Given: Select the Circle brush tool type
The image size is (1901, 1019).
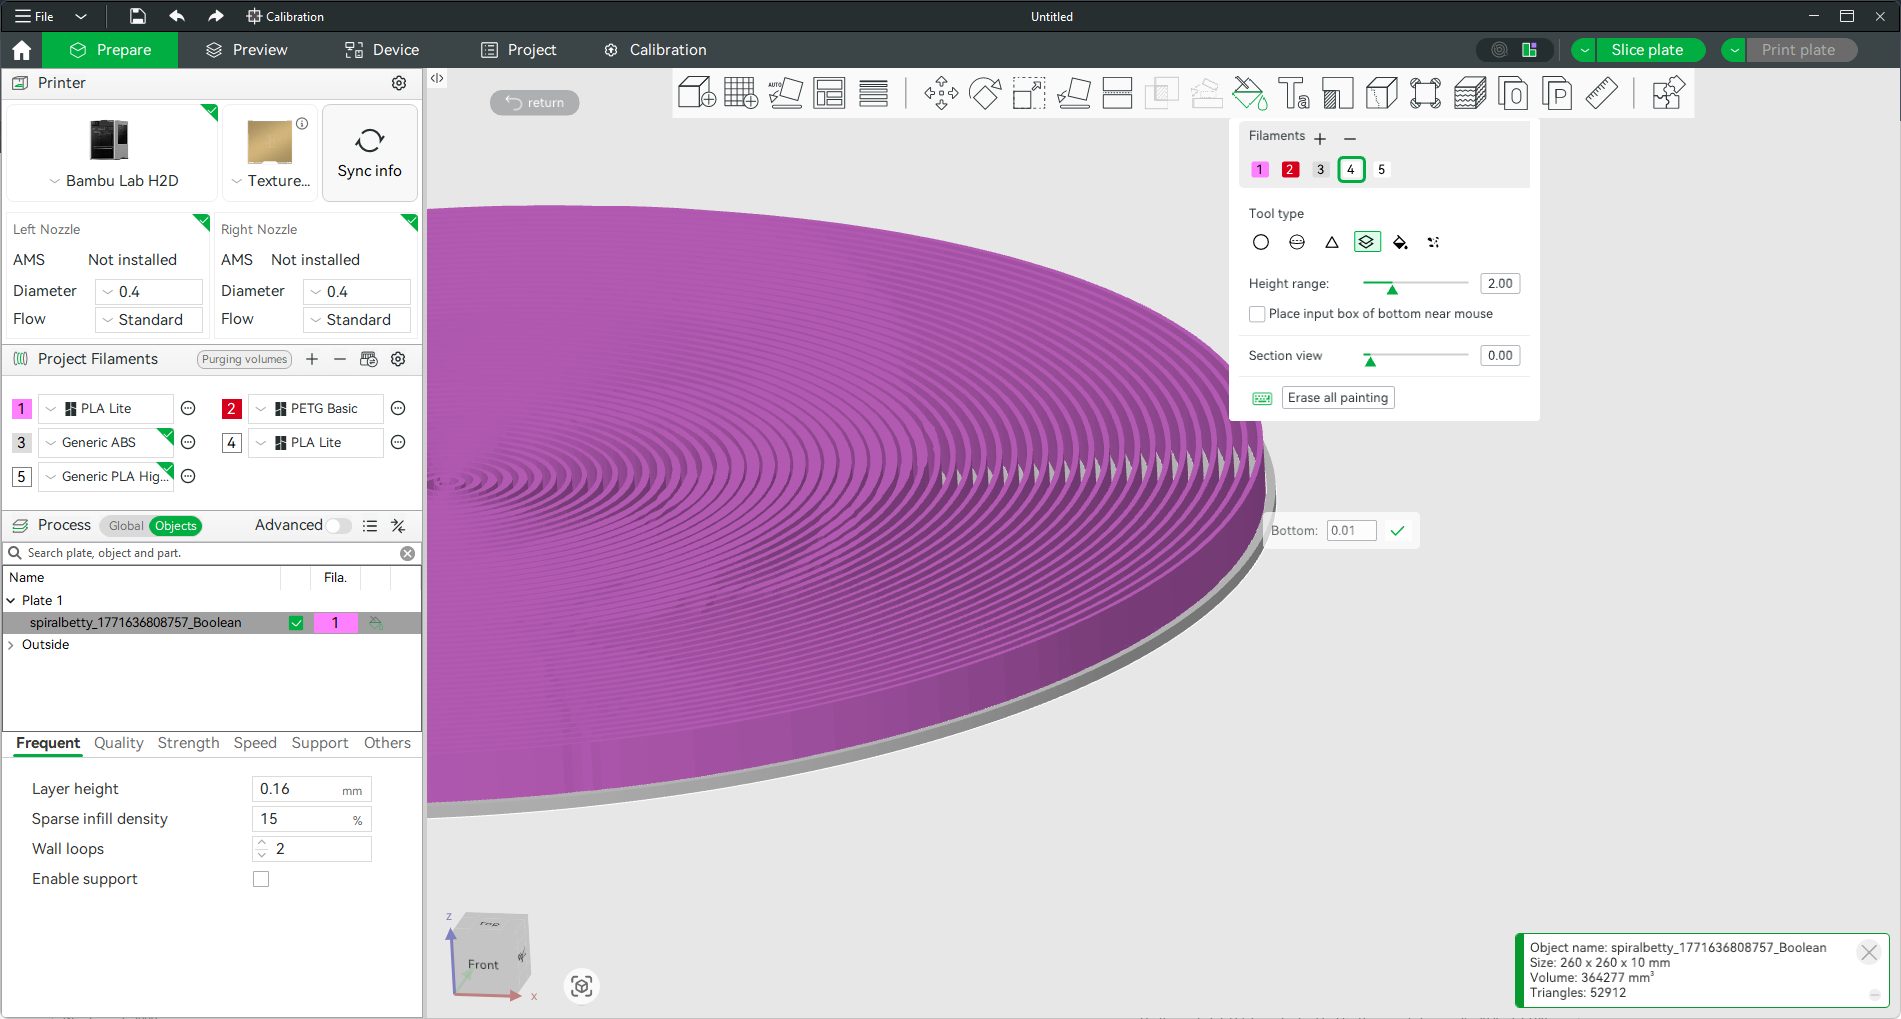Looking at the screenshot, I should (1260, 242).
